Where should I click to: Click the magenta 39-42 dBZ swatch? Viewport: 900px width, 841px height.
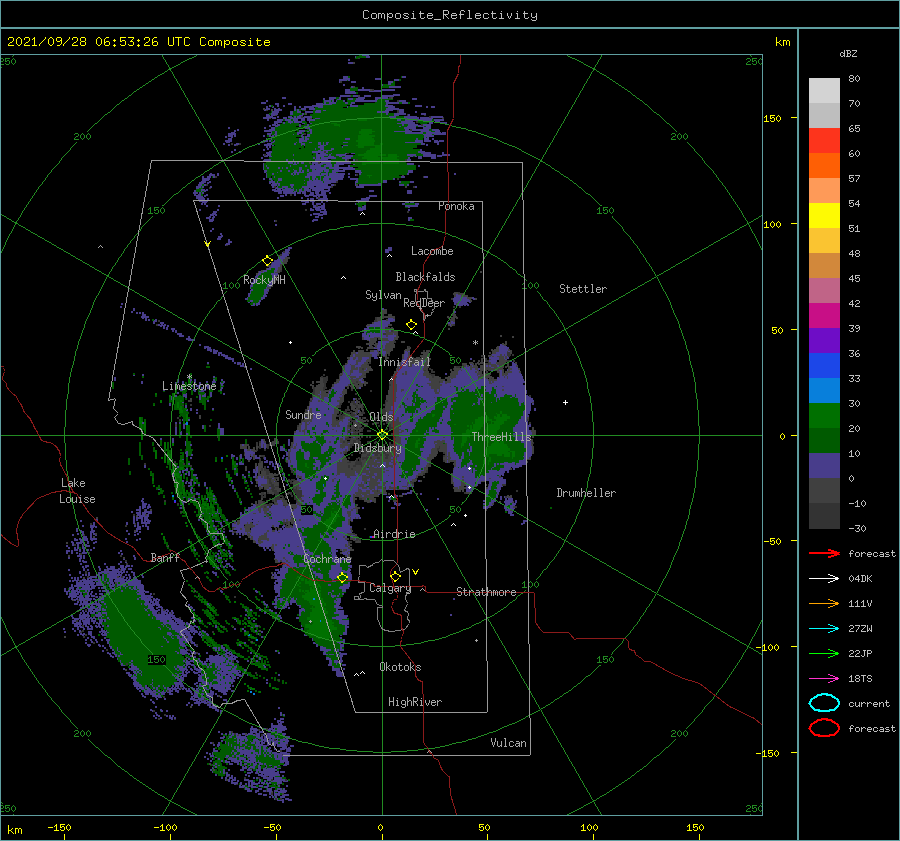click(824, 316)
